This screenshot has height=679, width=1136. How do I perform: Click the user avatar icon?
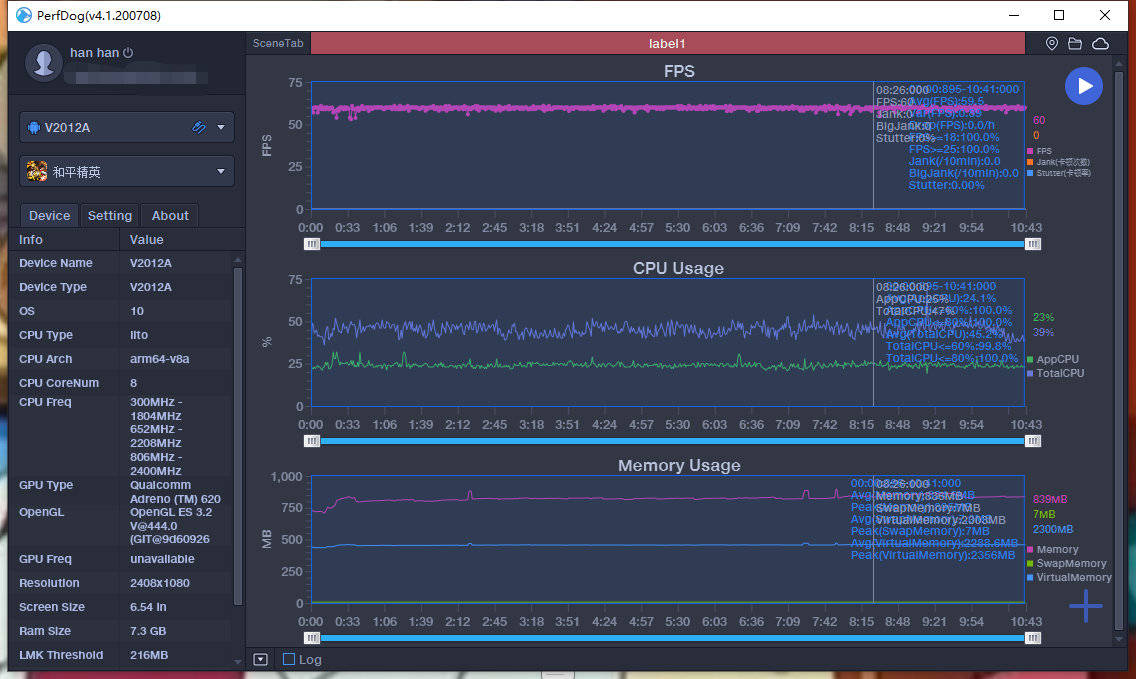point(43,62)
